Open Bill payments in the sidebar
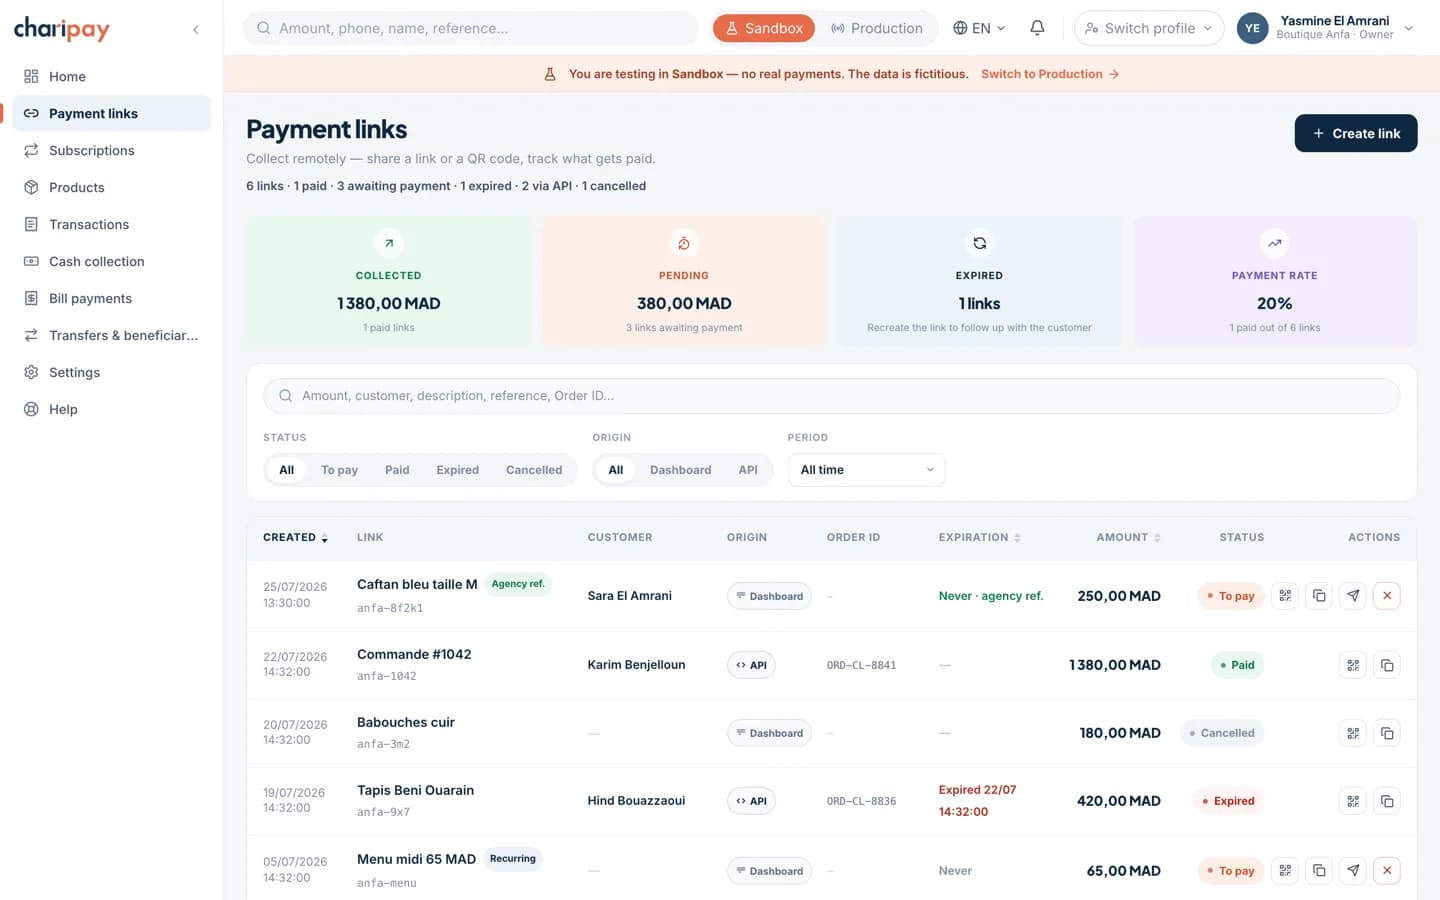The height and width of the screenshot is (900, 1440). point(111,298)
